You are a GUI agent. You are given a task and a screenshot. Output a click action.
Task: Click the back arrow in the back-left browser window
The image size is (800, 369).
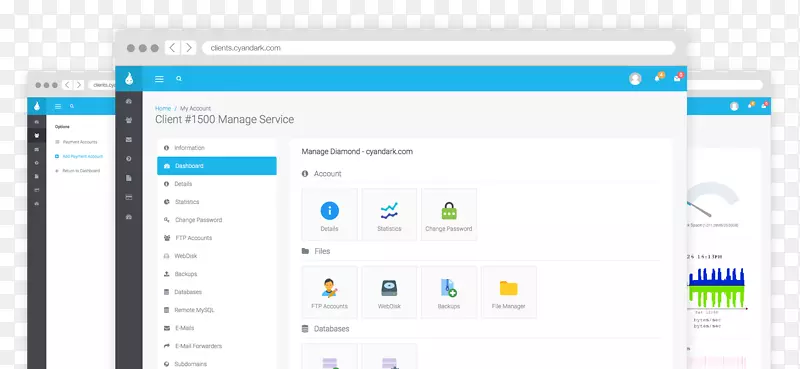[x=67, y=85]
